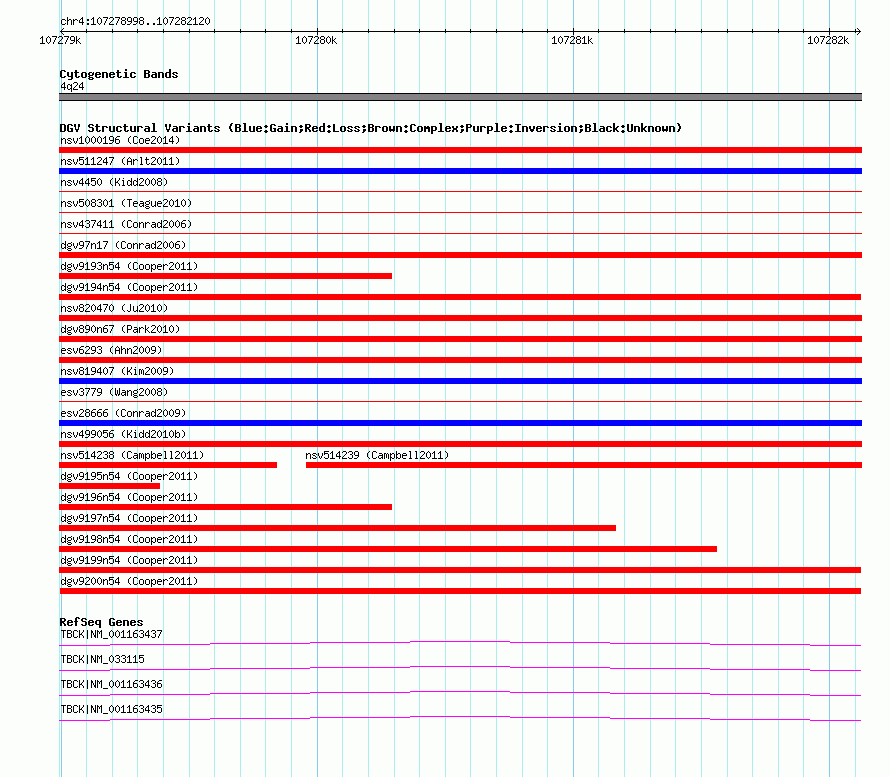
Task: Click the nsv514239 (Campbell2011) red bar
Action: click(x=584, y=465)
